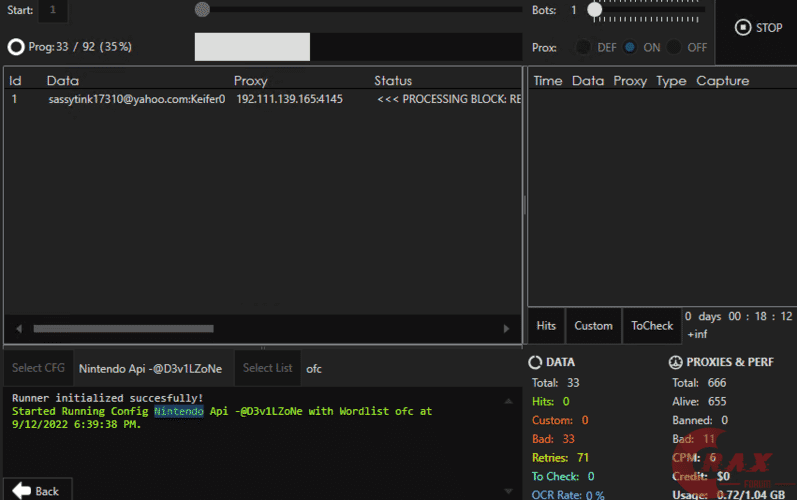The width and height of the screenshot is (797, 500).
Task: Click the Start number input field
Action: point(52,10)
